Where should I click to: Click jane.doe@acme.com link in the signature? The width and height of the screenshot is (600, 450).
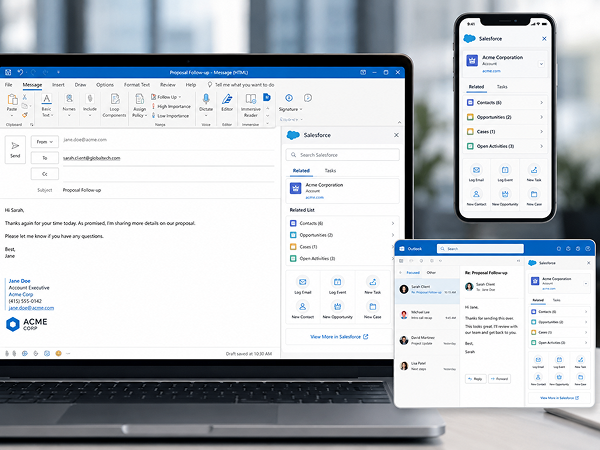click(31, 308)
